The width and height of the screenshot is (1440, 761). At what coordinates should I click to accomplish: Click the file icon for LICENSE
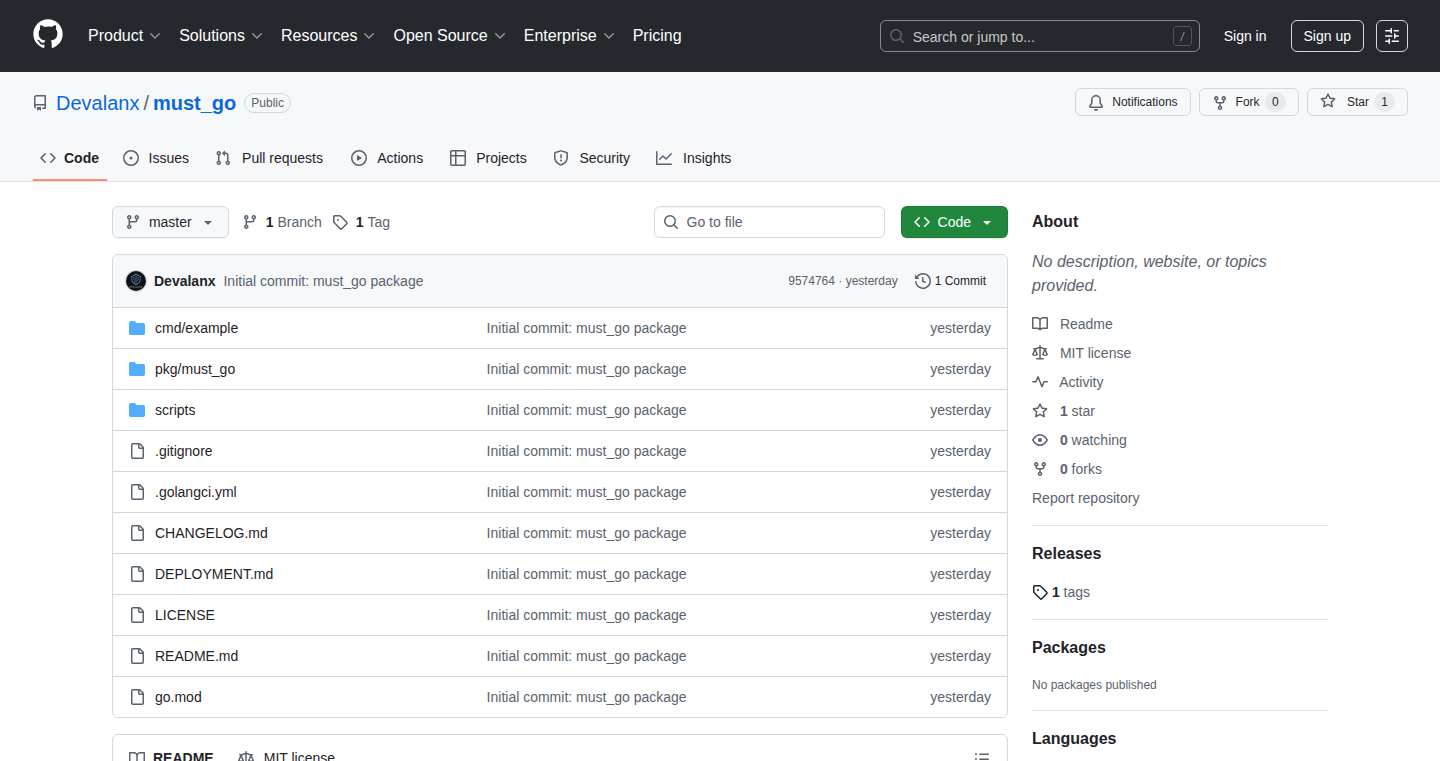137,615
